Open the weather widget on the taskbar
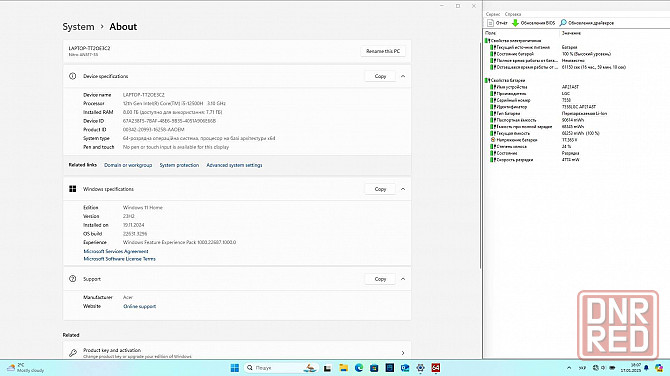 [26, 368]
